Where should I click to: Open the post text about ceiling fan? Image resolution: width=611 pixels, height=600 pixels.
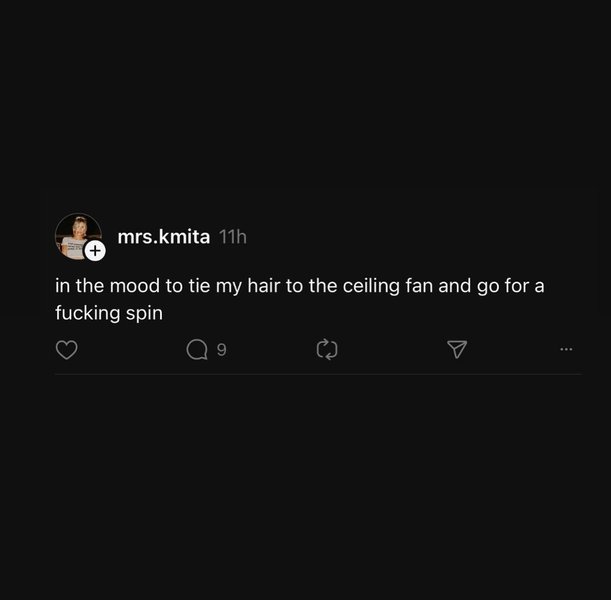(x=299, y=287)
